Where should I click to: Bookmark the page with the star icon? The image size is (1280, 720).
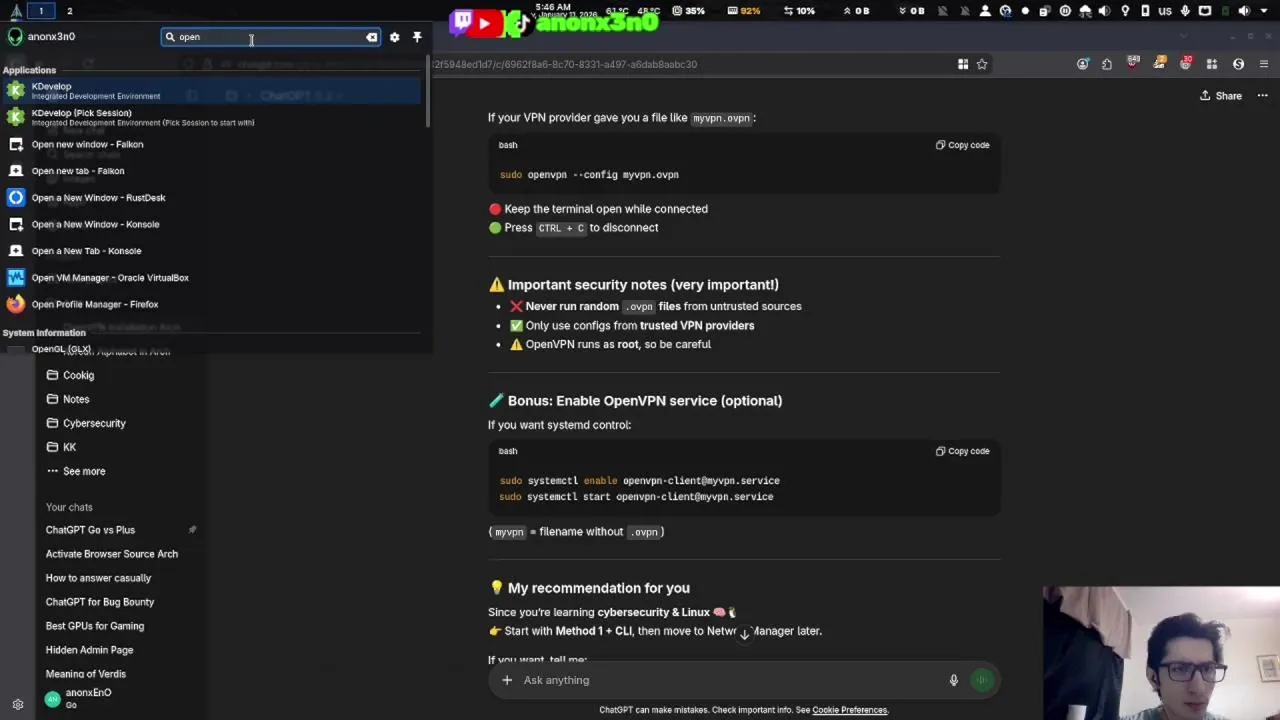pos(982,64)
